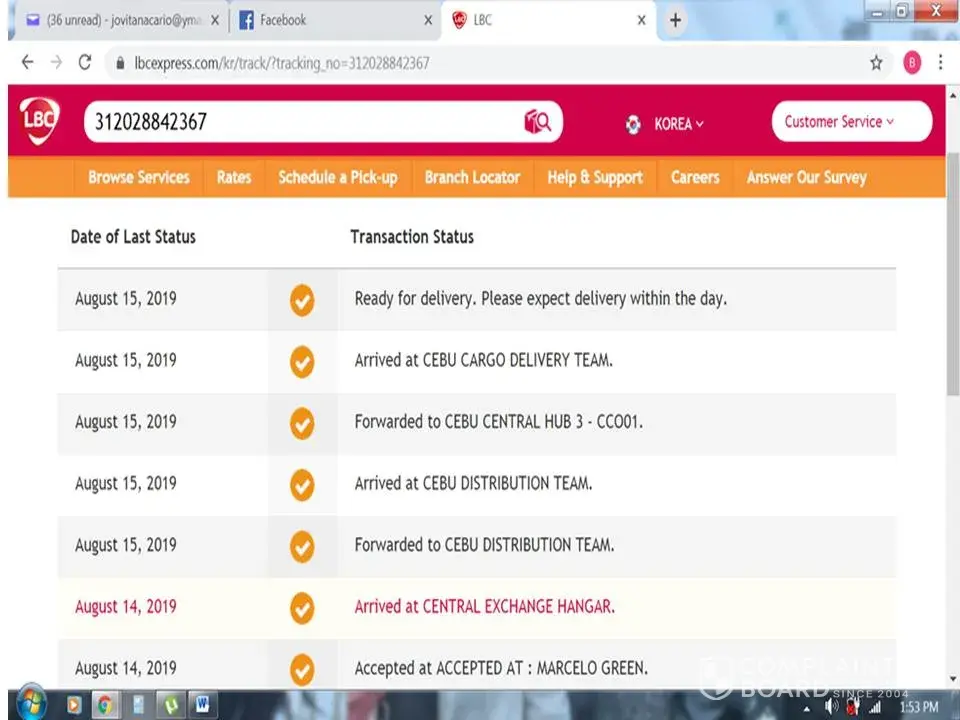Viewport: 960px width, 720px height.
Task: Click the Korea flag icon
Action: click(x=633, y=124)
